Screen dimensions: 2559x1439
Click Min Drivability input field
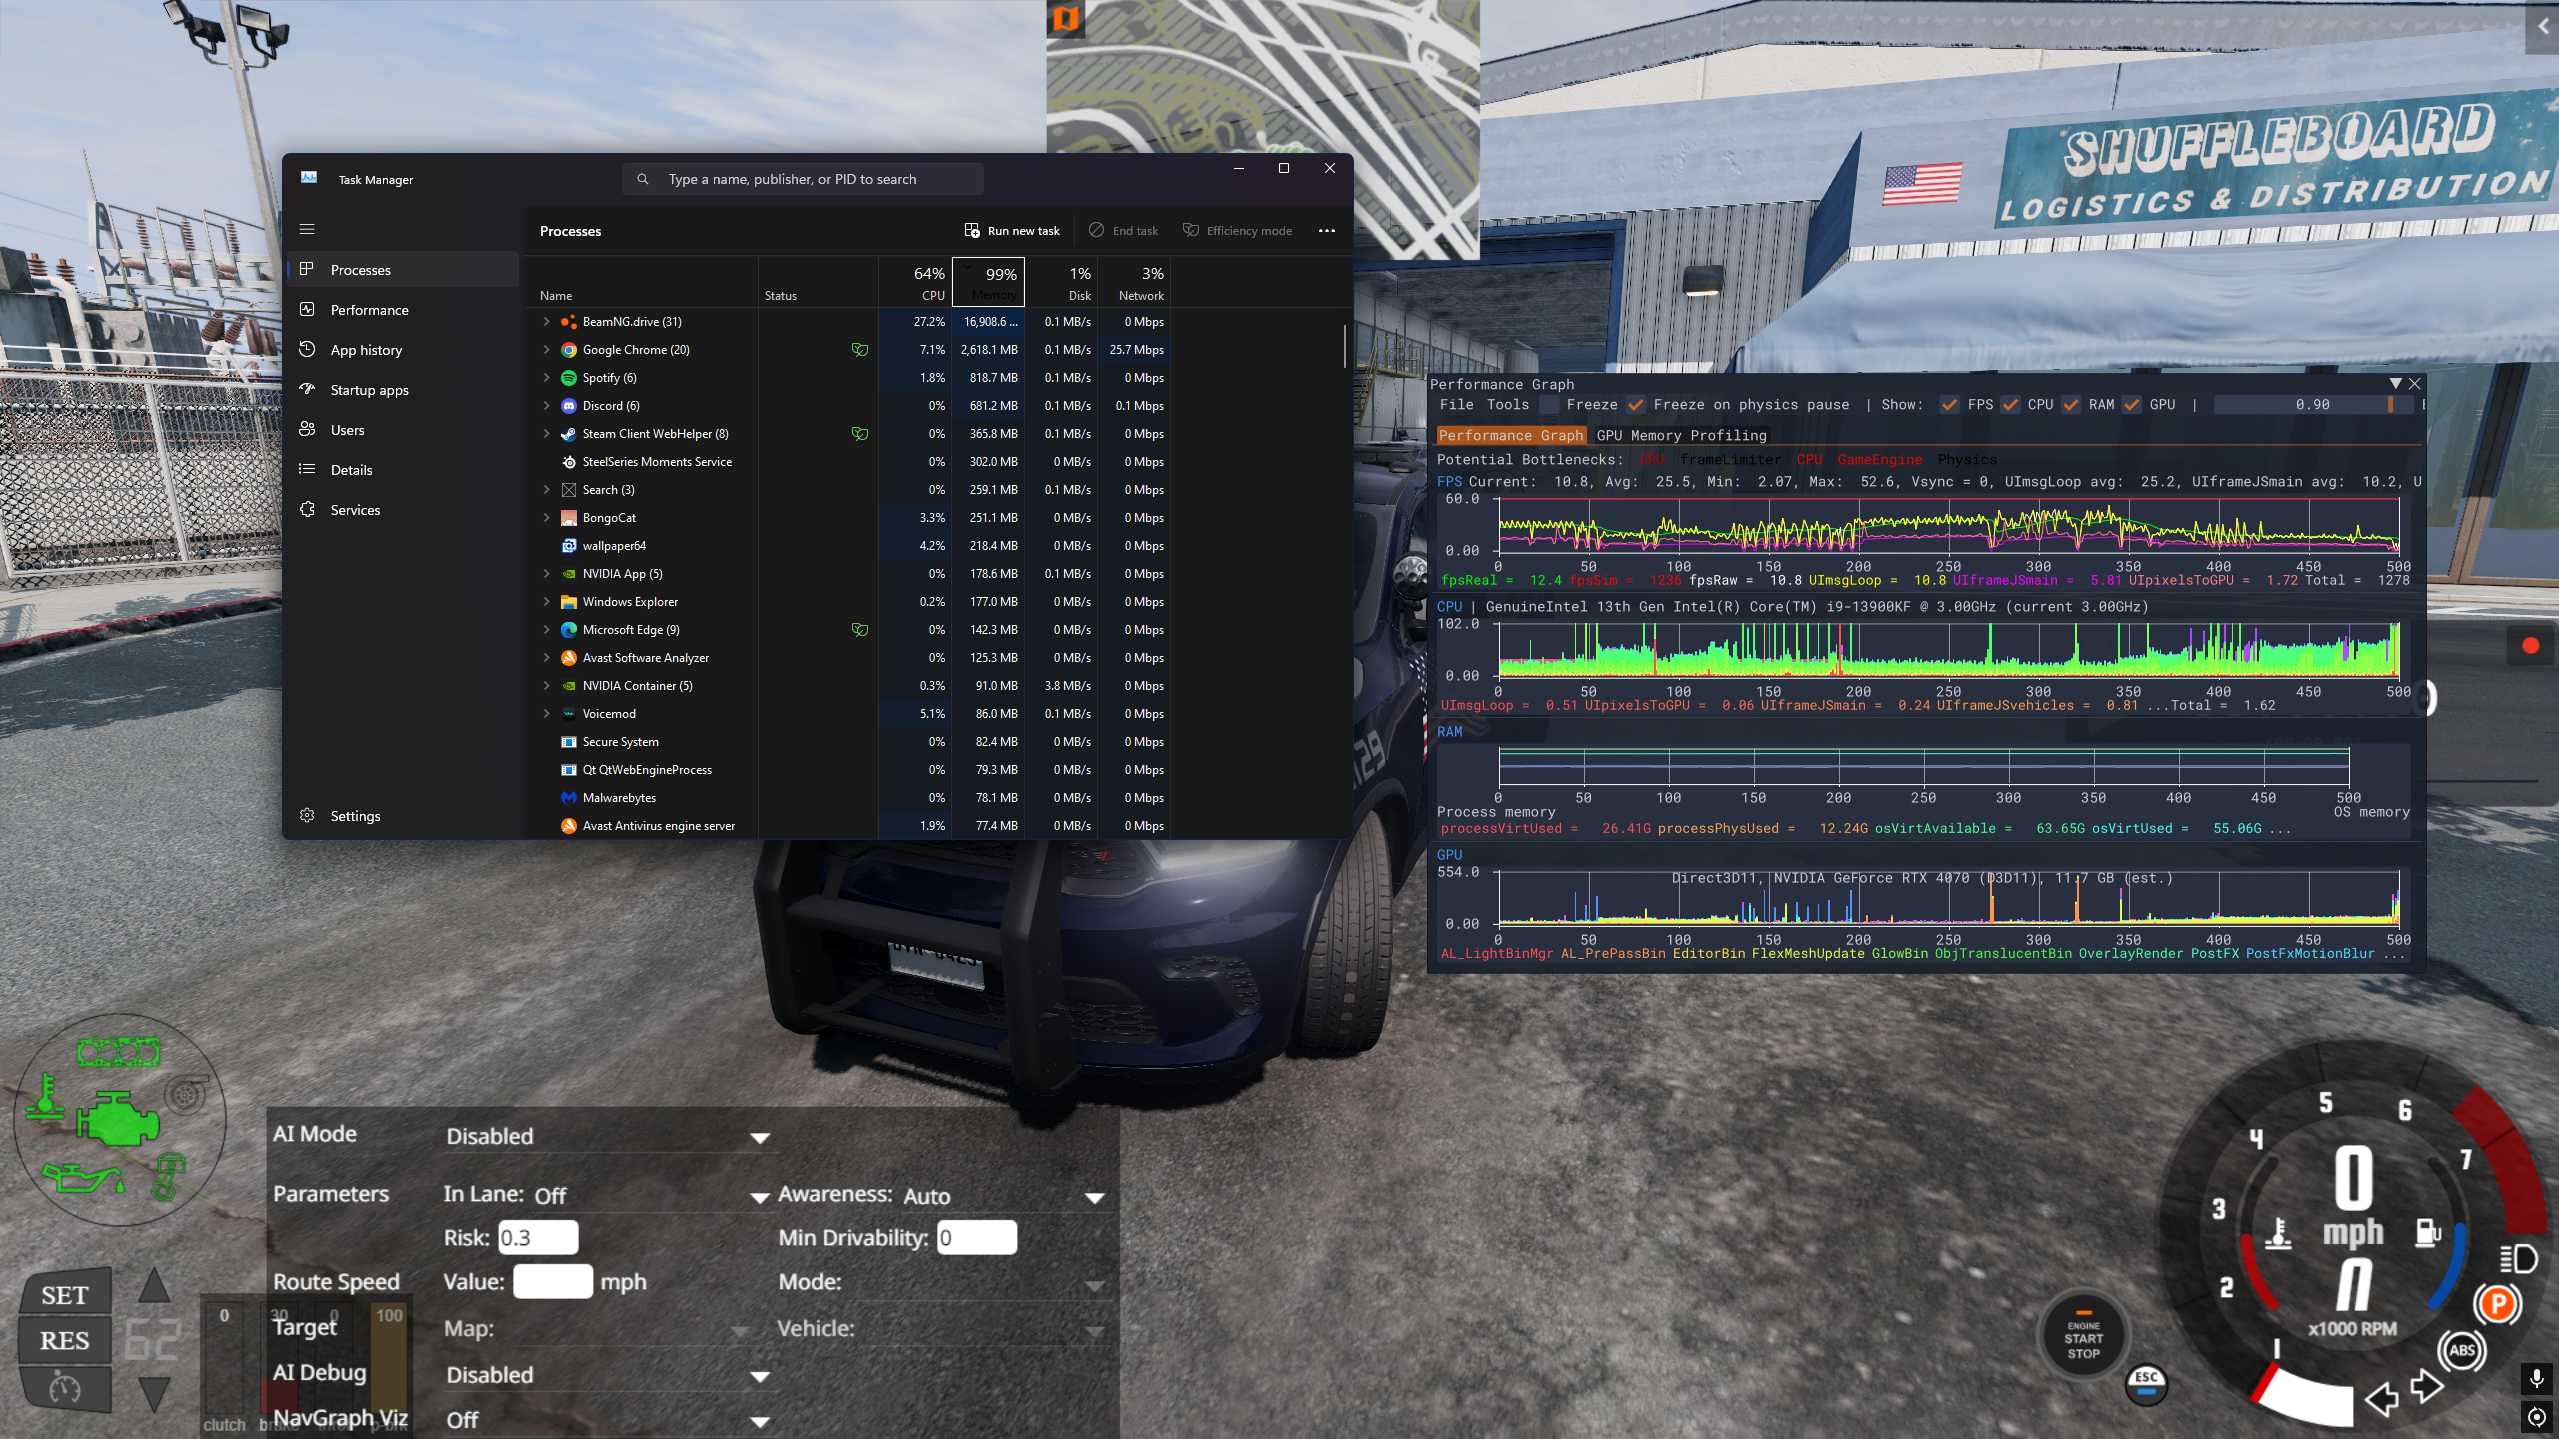pyautogui.click(x=977, y=1238)
